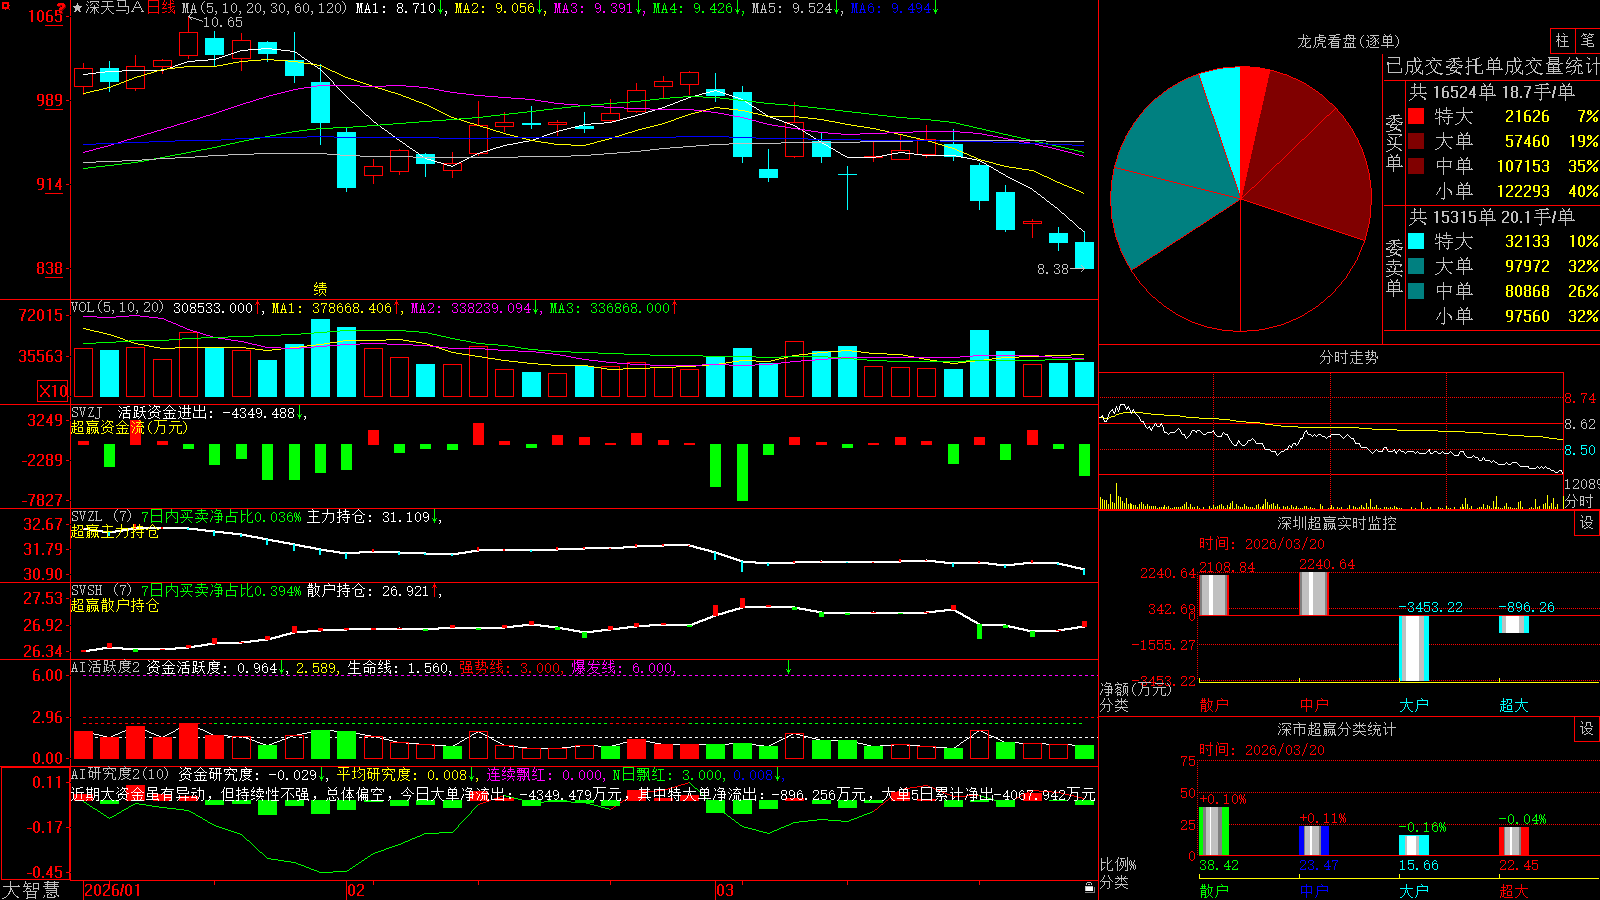Image resolution: width=1600 pixels, height=900 pixels.
Task: Click the 大单 sell value 97972
Action: pyautogui.click(x=1527, y=266)
